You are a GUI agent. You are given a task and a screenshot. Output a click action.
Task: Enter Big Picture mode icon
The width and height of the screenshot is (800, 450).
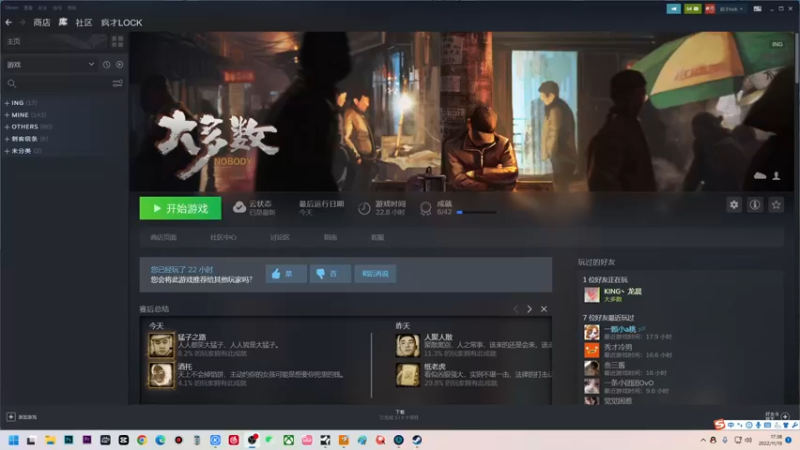point(758,9)
